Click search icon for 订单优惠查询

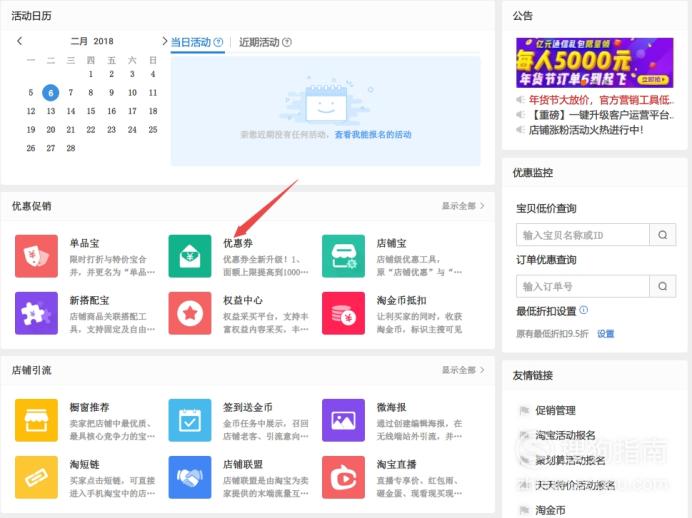(x=662, y=286)
